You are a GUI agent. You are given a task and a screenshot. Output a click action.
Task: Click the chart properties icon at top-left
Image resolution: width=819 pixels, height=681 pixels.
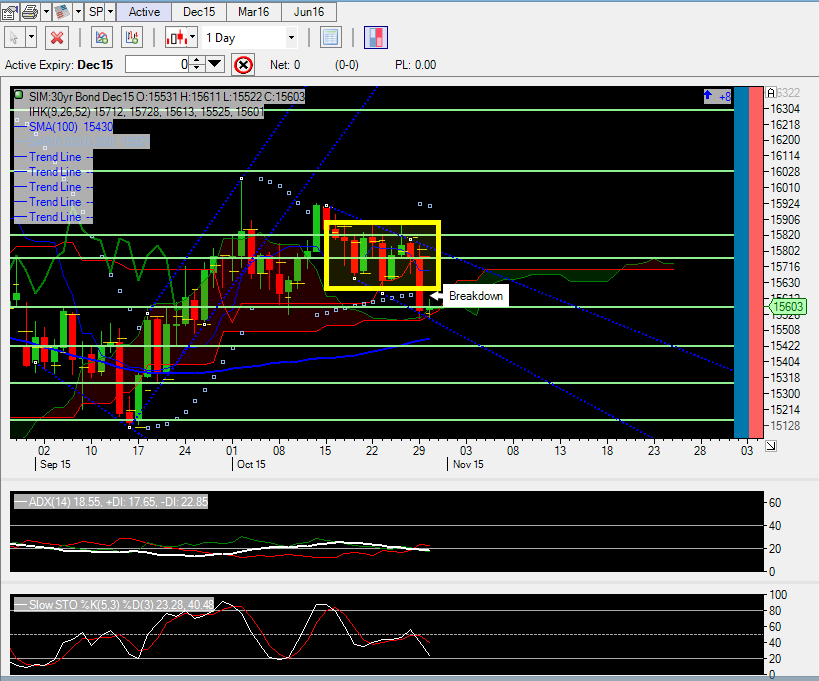pos(8,12)
